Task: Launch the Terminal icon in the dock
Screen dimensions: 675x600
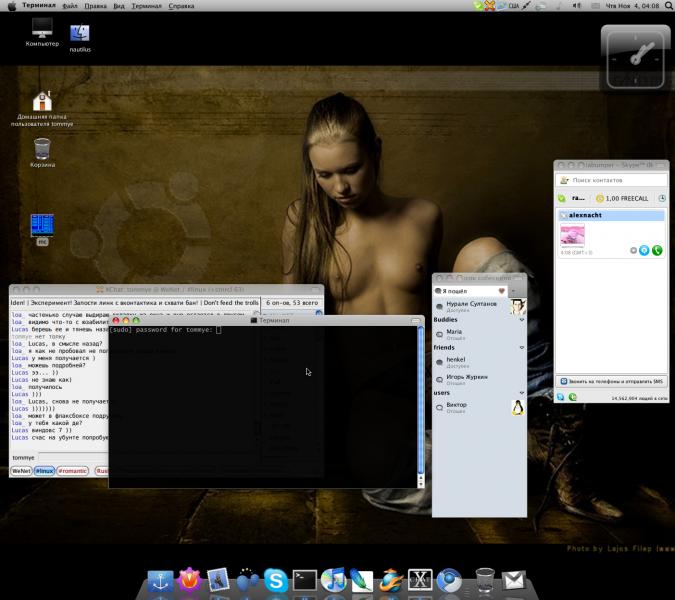Action: click(304, 580)
